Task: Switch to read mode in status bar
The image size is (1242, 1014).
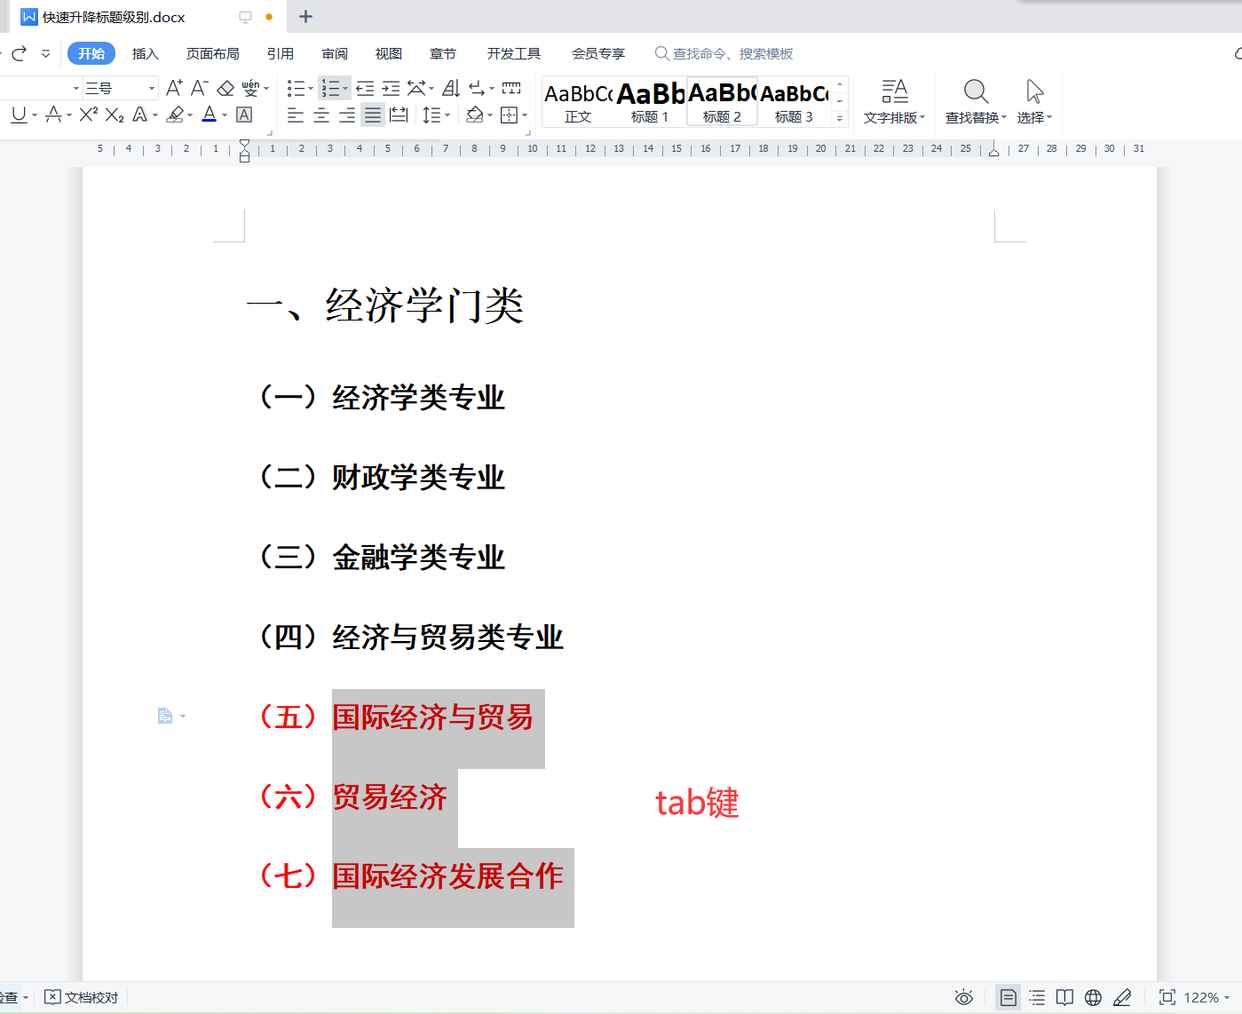Action: tap(1064, 997)
